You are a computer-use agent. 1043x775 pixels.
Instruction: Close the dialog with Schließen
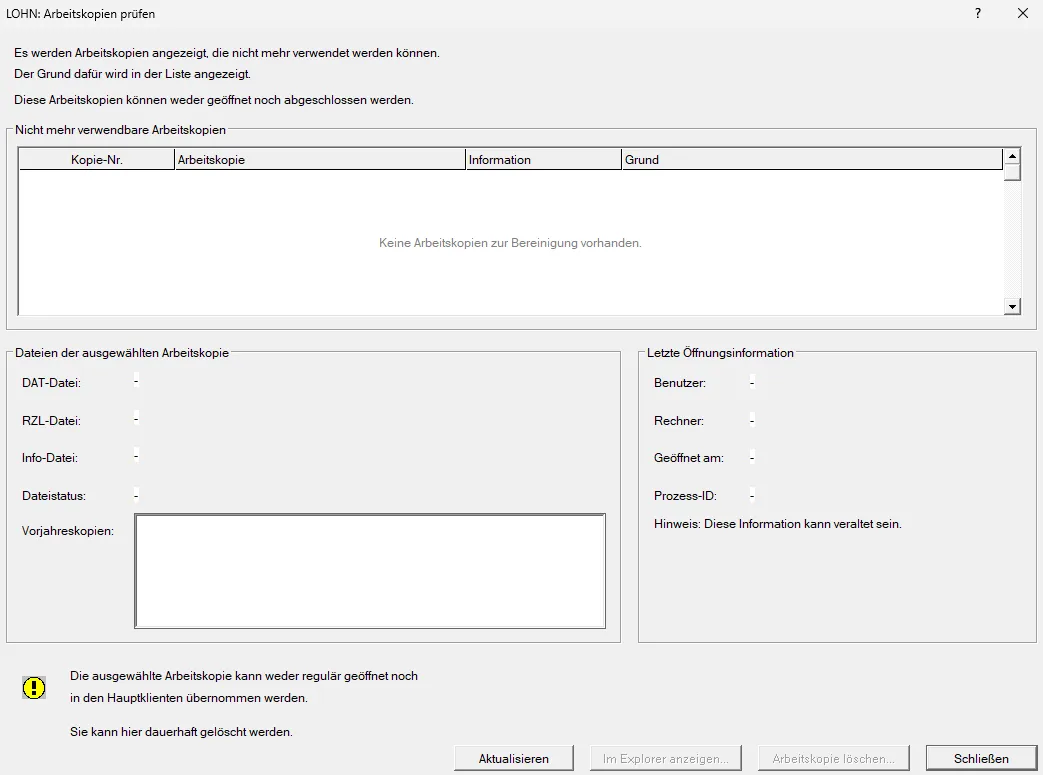point(981,758)
